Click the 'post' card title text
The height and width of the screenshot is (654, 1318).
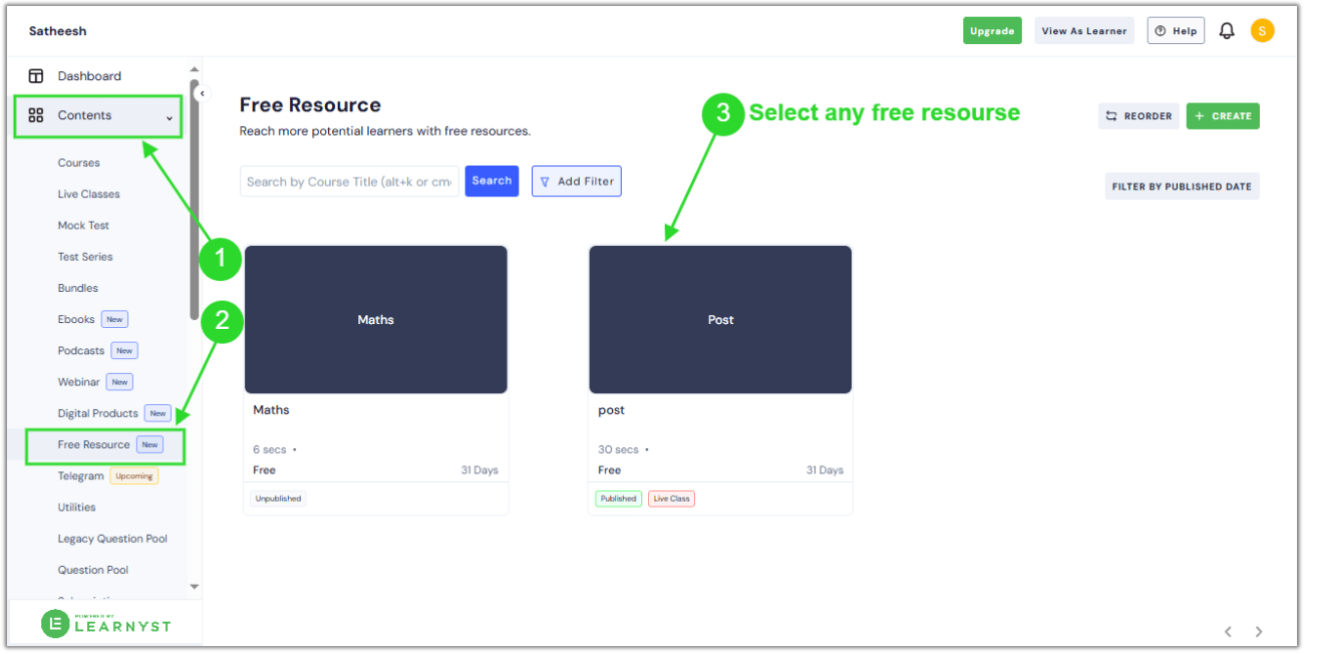pos(611,410)
